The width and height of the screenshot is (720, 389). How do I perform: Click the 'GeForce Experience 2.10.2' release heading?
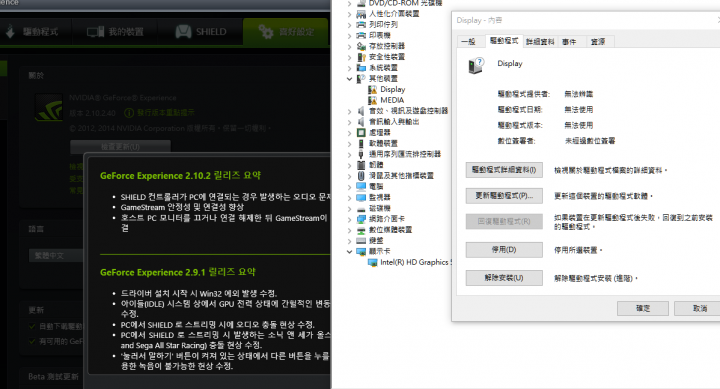[x=180, y=175]
